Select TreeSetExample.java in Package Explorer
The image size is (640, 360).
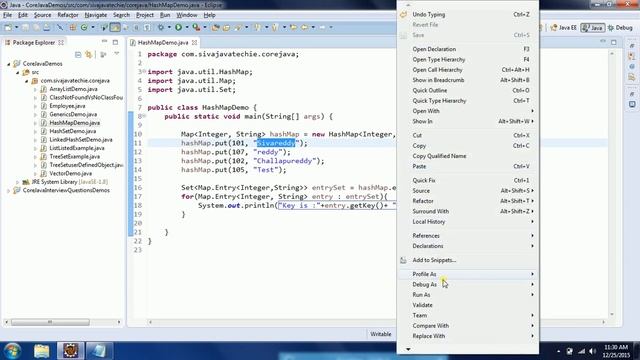coord(74,156)
